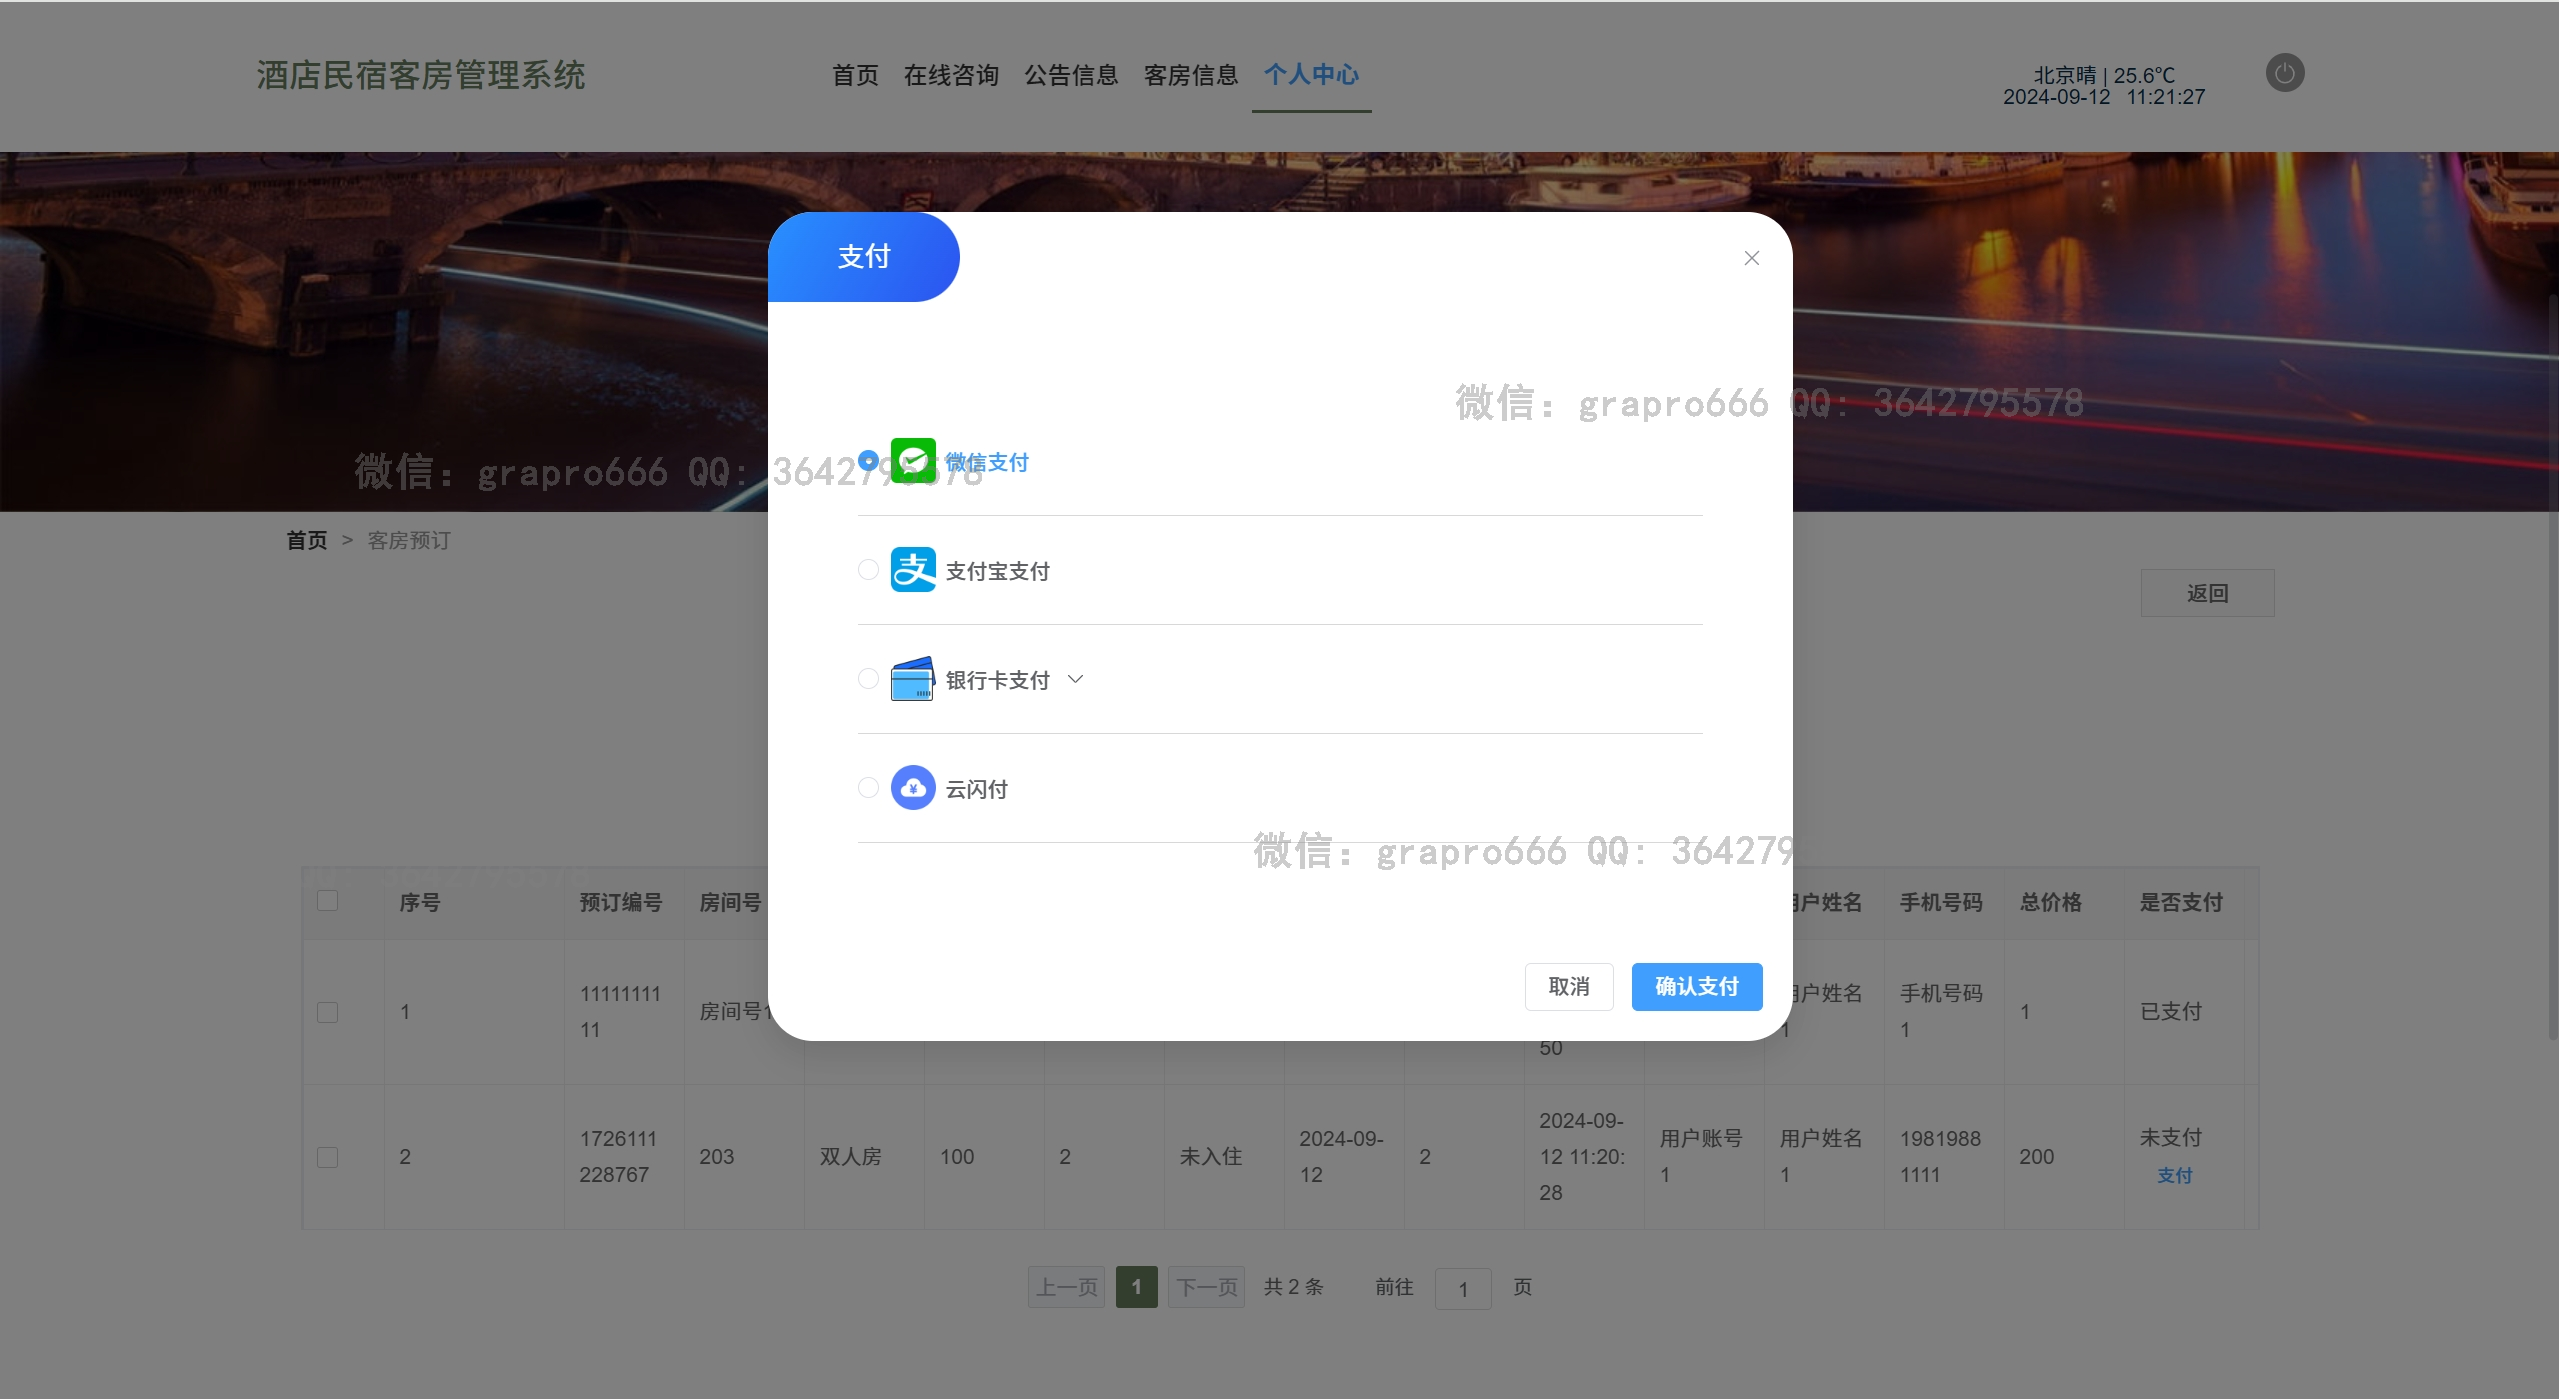2559x1399 pixels.
Task: Select the Alipay radio button
Action: (868, 570)
